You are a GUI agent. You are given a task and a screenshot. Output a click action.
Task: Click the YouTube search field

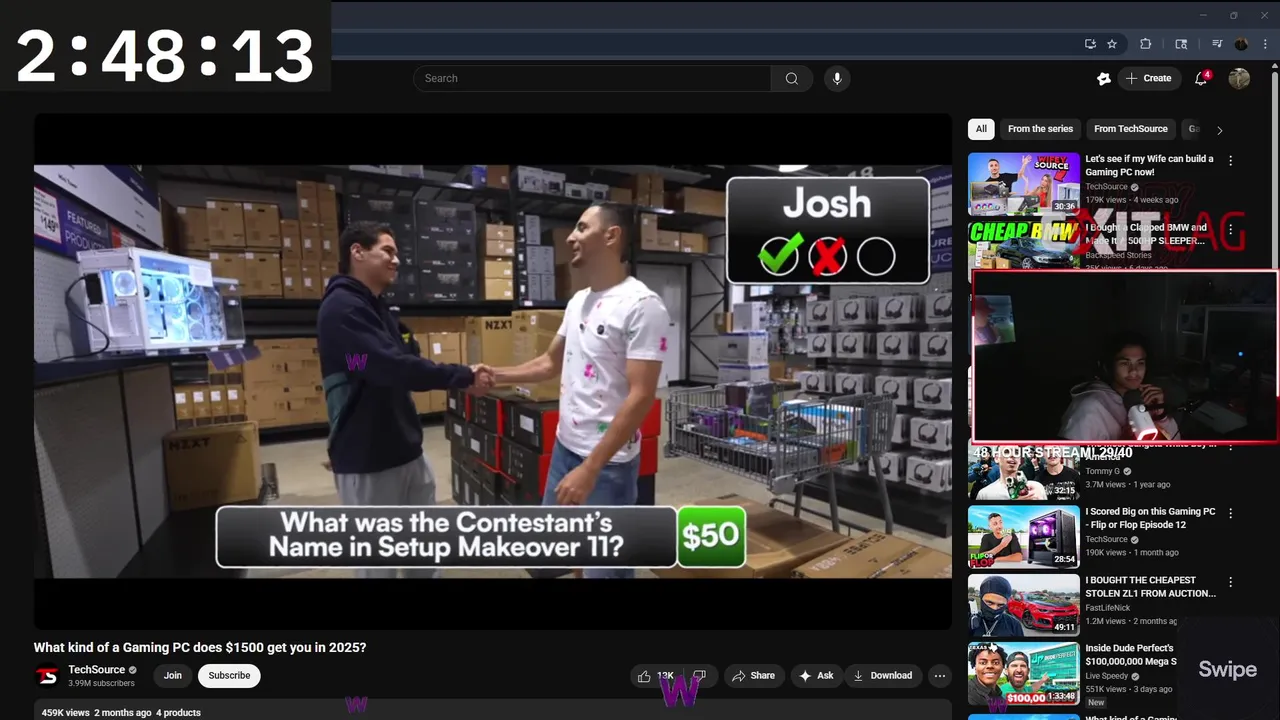pyautogui.click(x=592, y=78)
